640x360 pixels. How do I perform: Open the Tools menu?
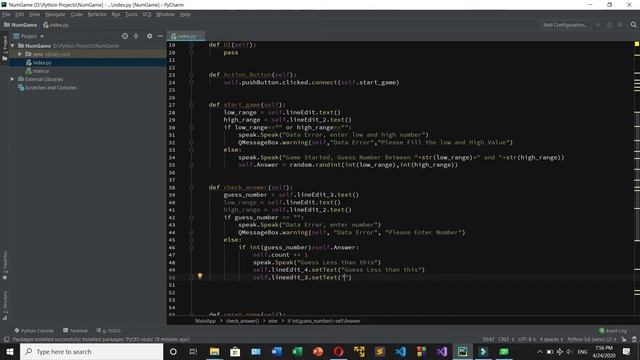[x=131, y=14]
